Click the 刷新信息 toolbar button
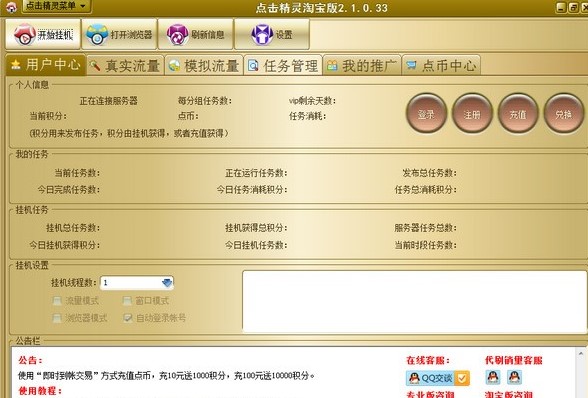Image resolution: width=588 pixels, height=398 pixels. click(x=195, y=35)
